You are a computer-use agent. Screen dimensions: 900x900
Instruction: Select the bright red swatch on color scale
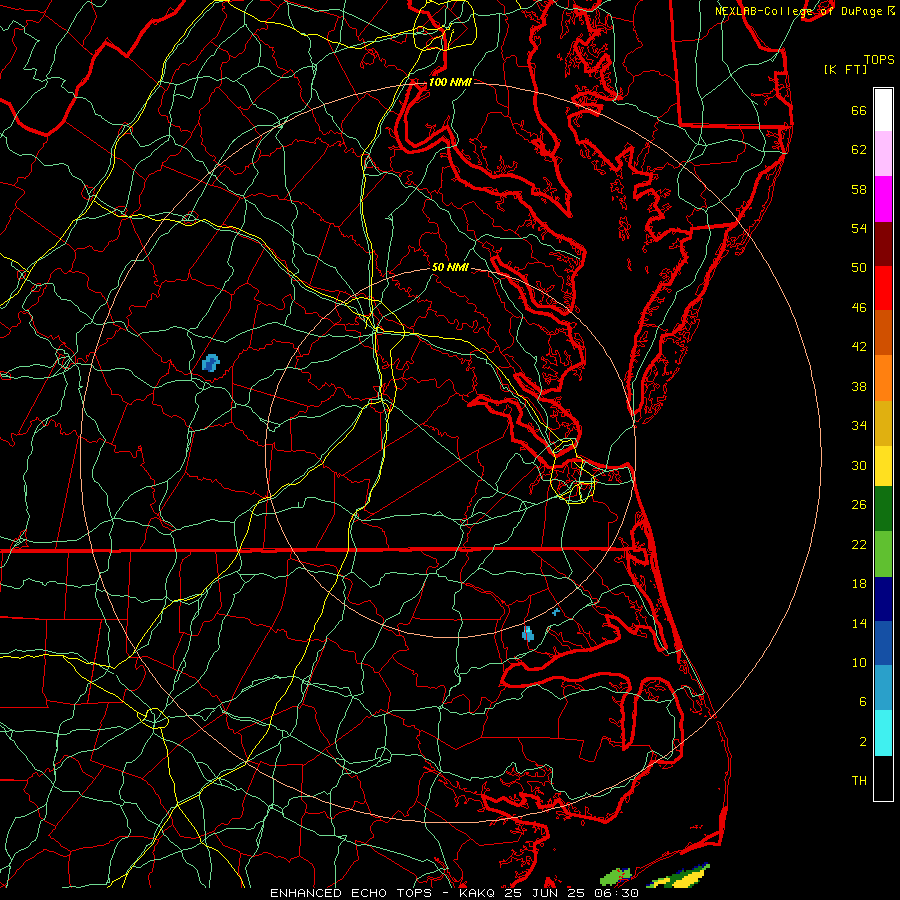coord(883,288)
